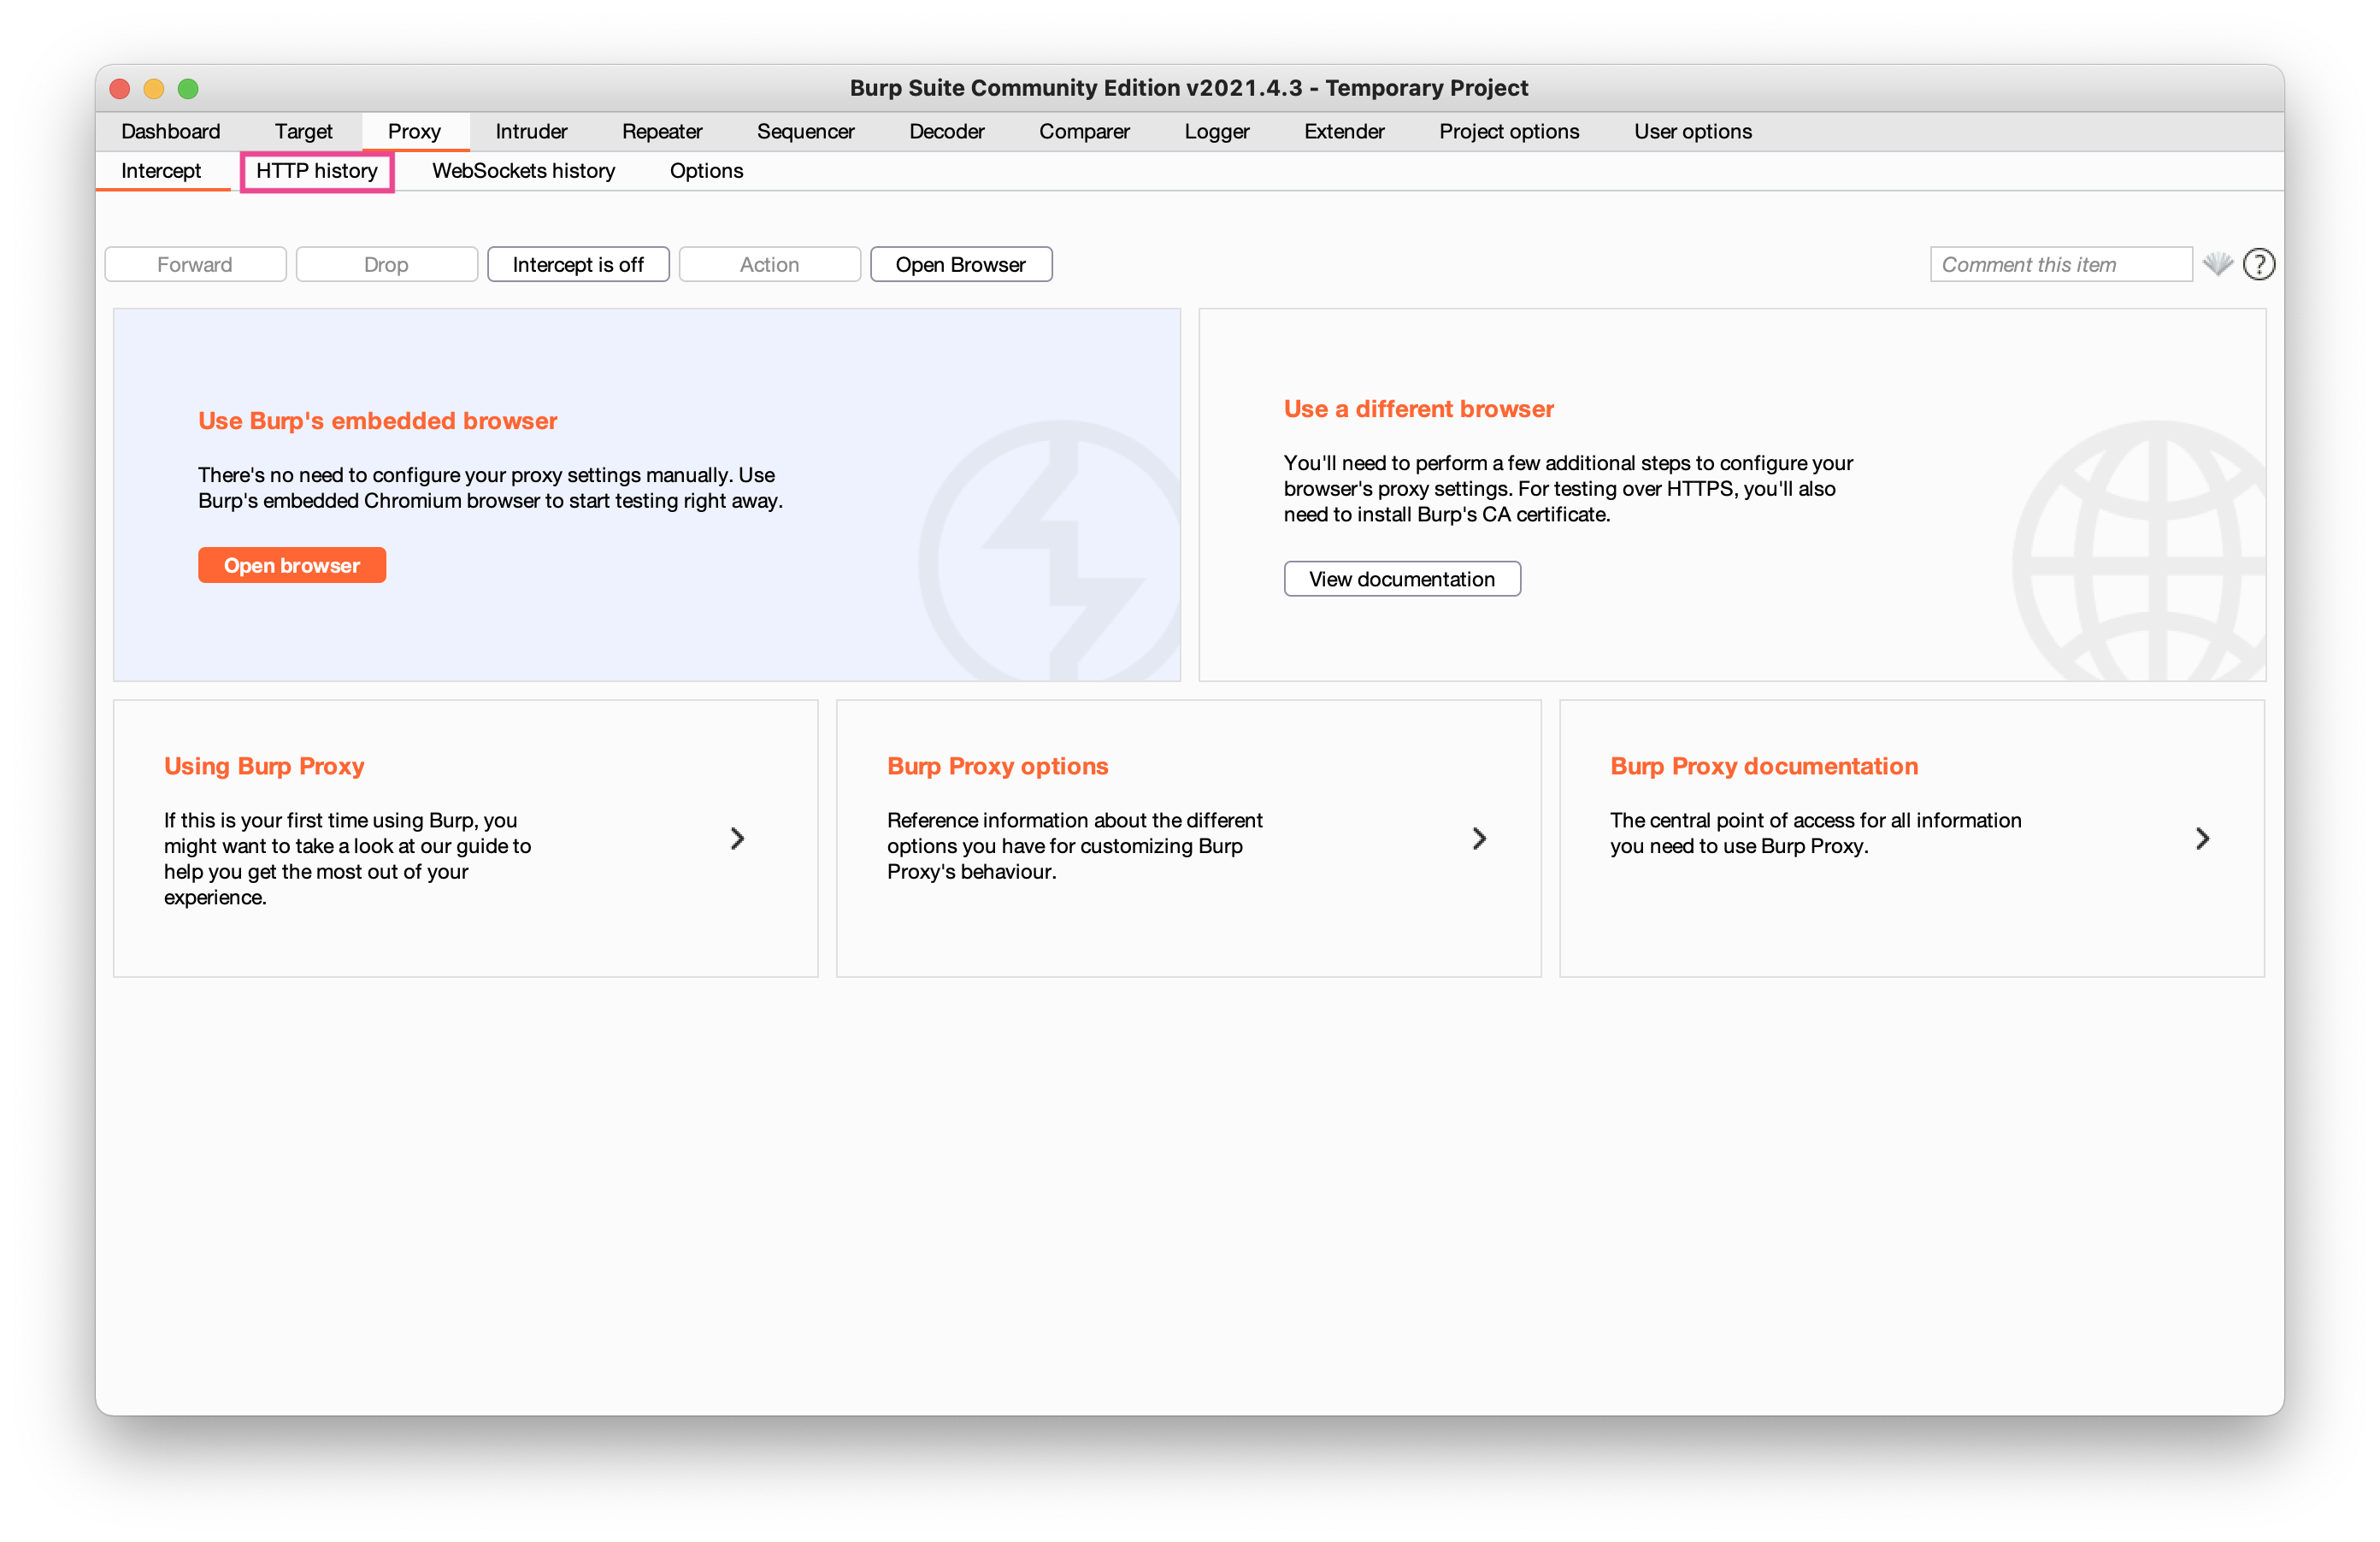Click the yellow minimize window button

(154, 89)
